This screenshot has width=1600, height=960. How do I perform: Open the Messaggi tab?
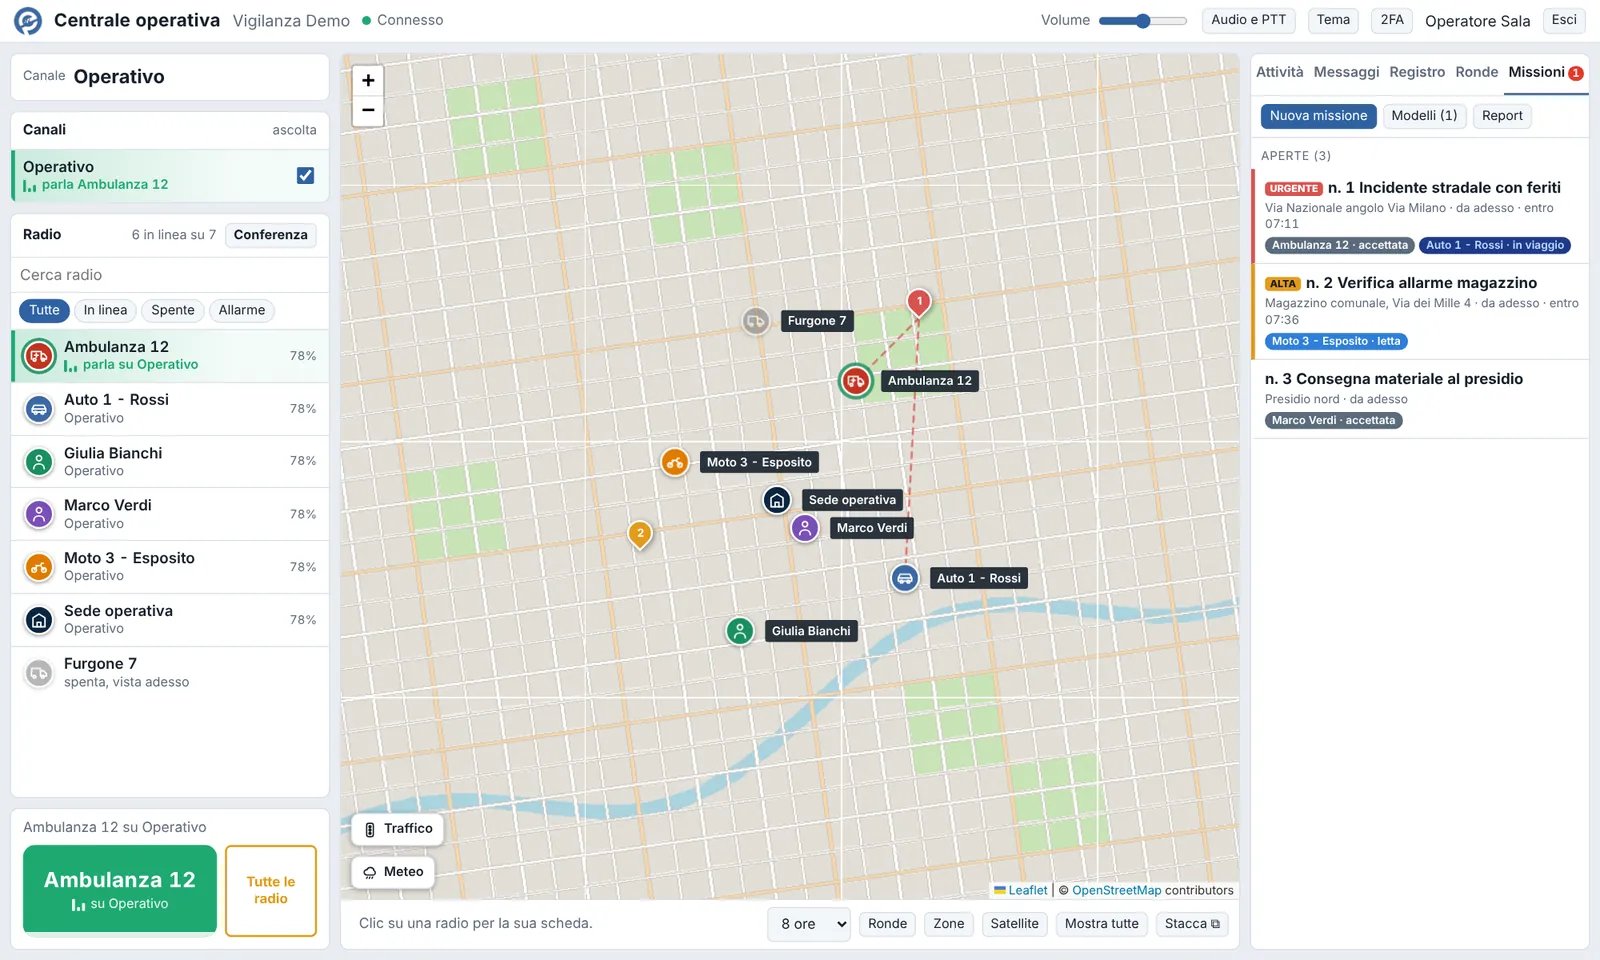(x=1346, y=72)
